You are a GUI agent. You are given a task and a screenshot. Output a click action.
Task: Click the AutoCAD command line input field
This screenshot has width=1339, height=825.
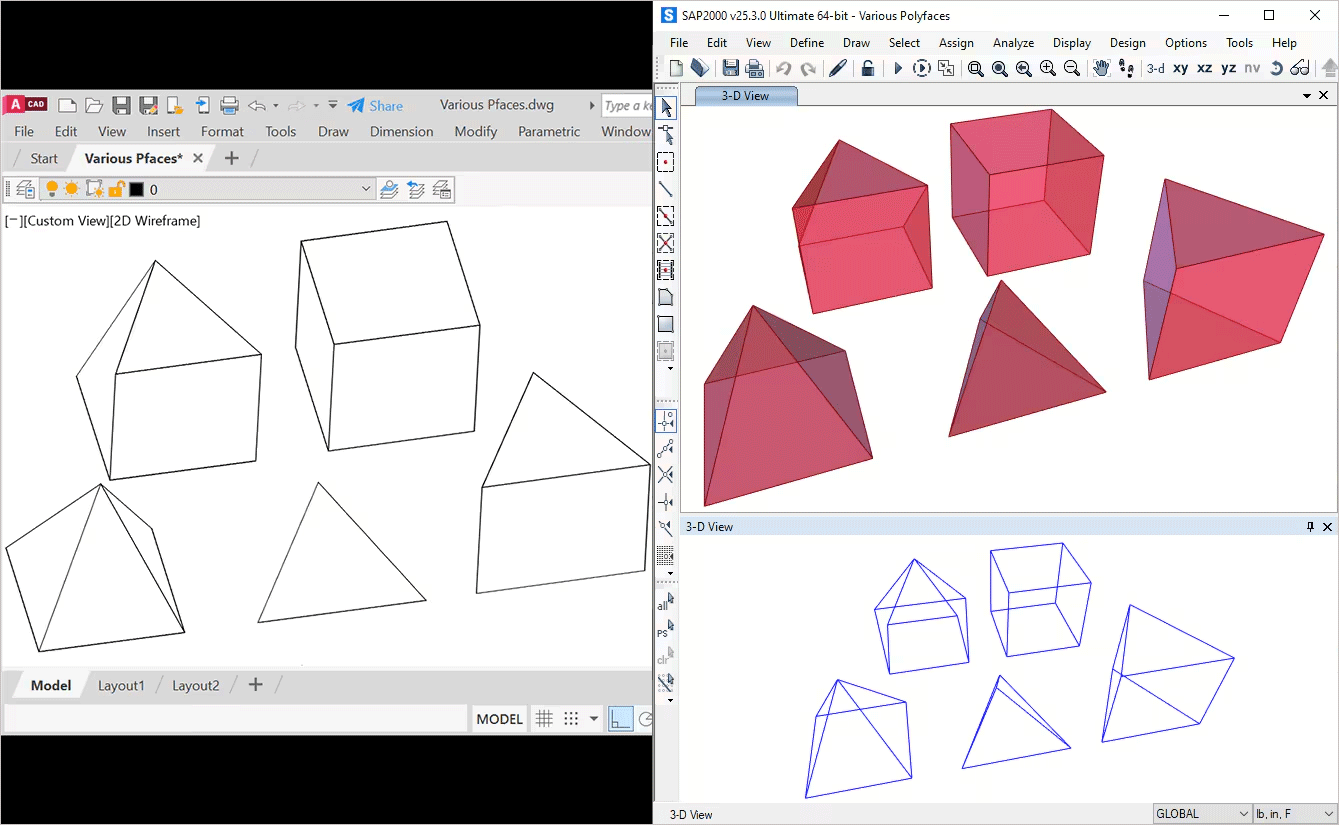[x=236, y=719]
